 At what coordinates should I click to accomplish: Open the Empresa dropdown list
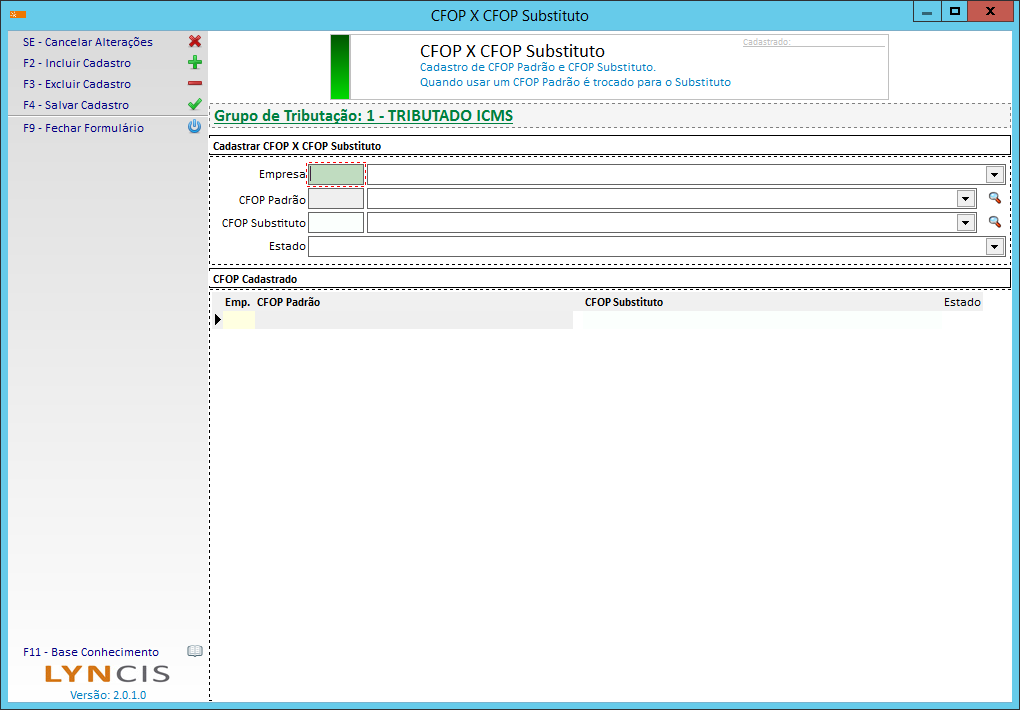click(x=994, y=175)
